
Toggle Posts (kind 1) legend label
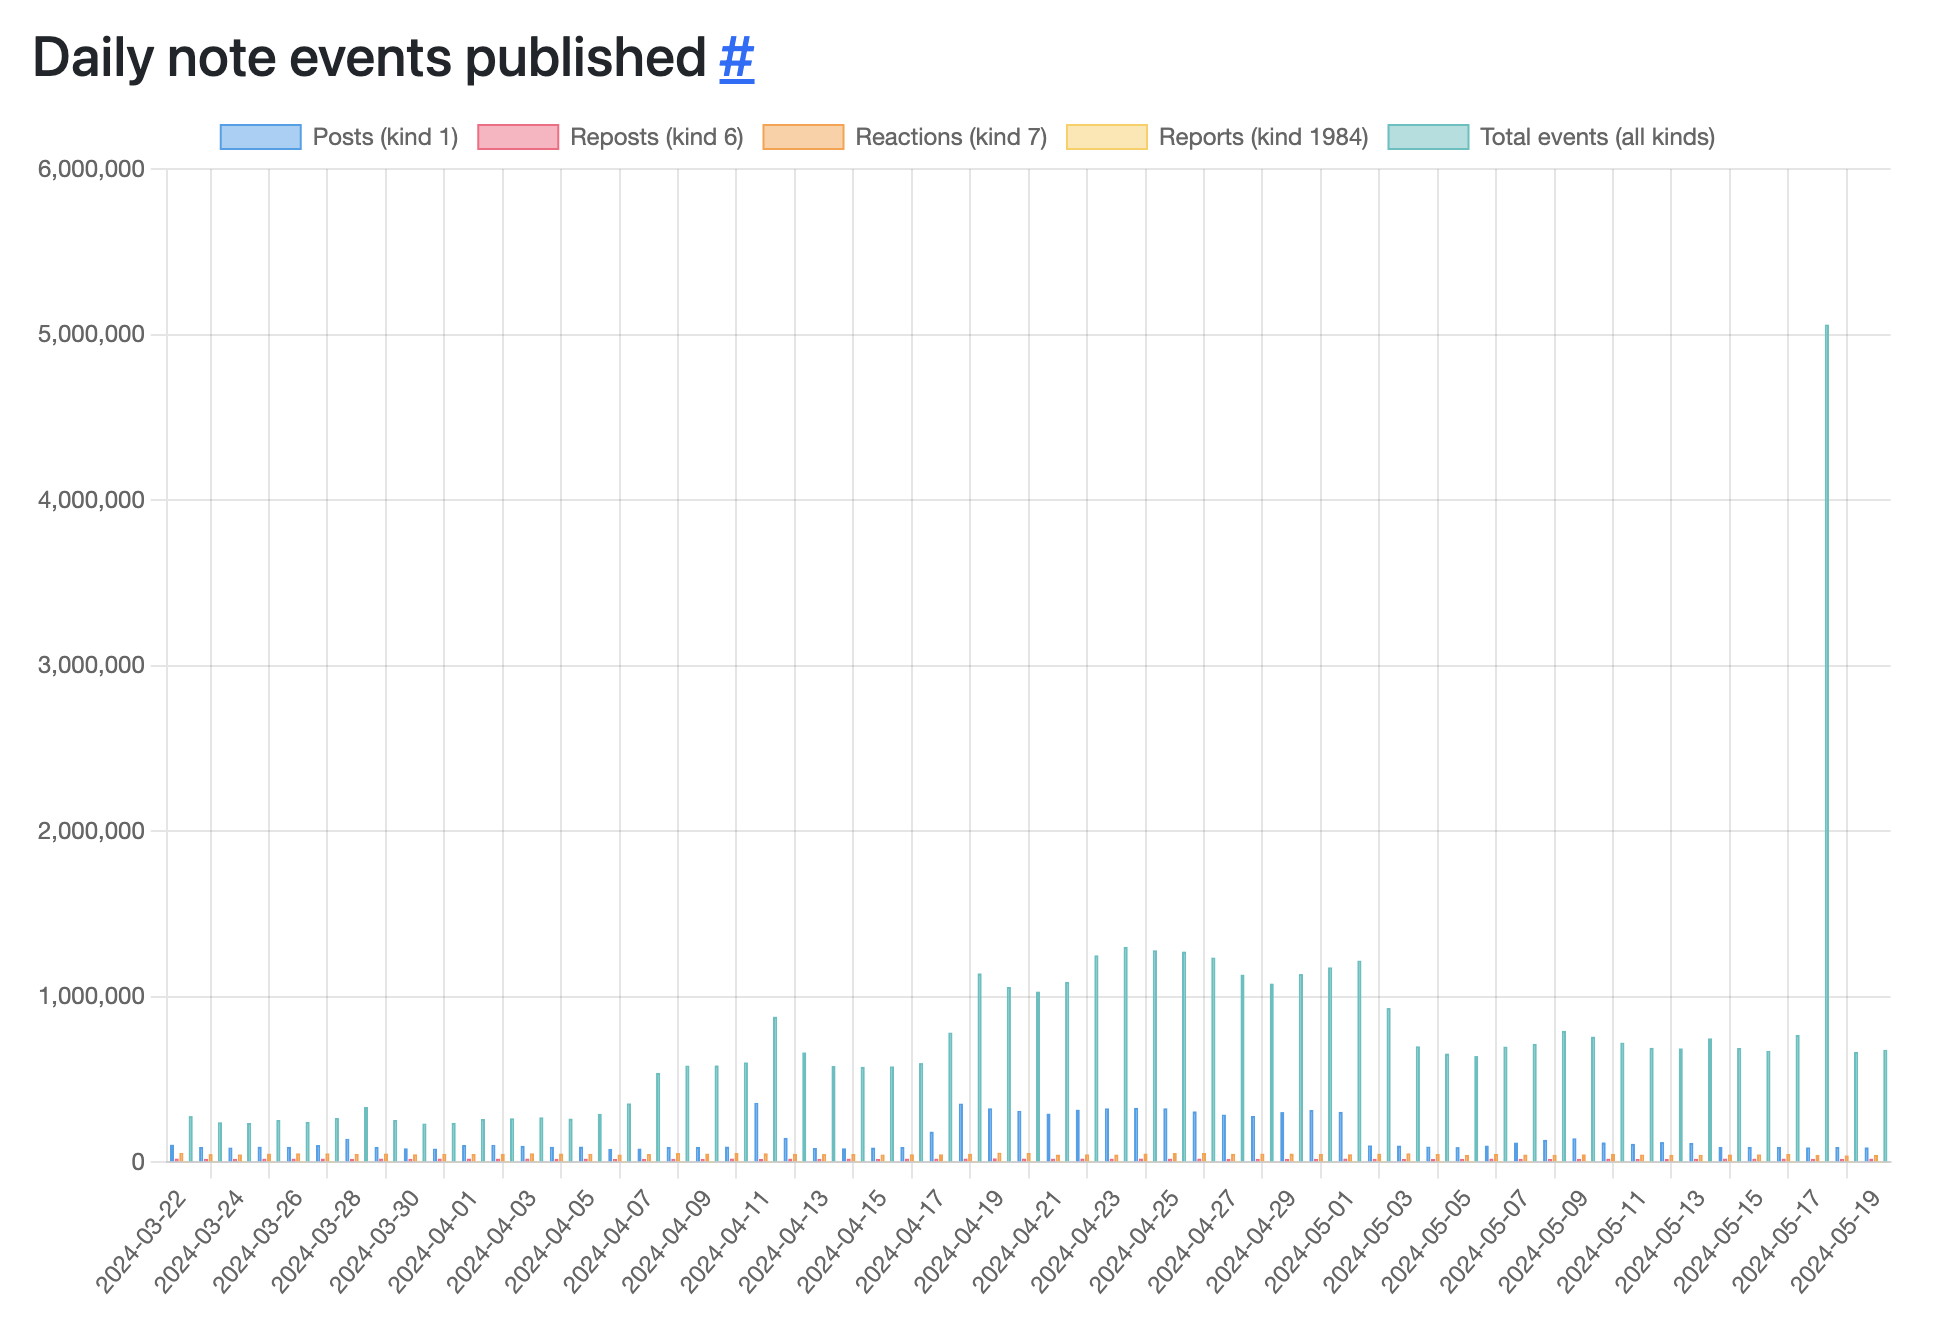(385, 137)
